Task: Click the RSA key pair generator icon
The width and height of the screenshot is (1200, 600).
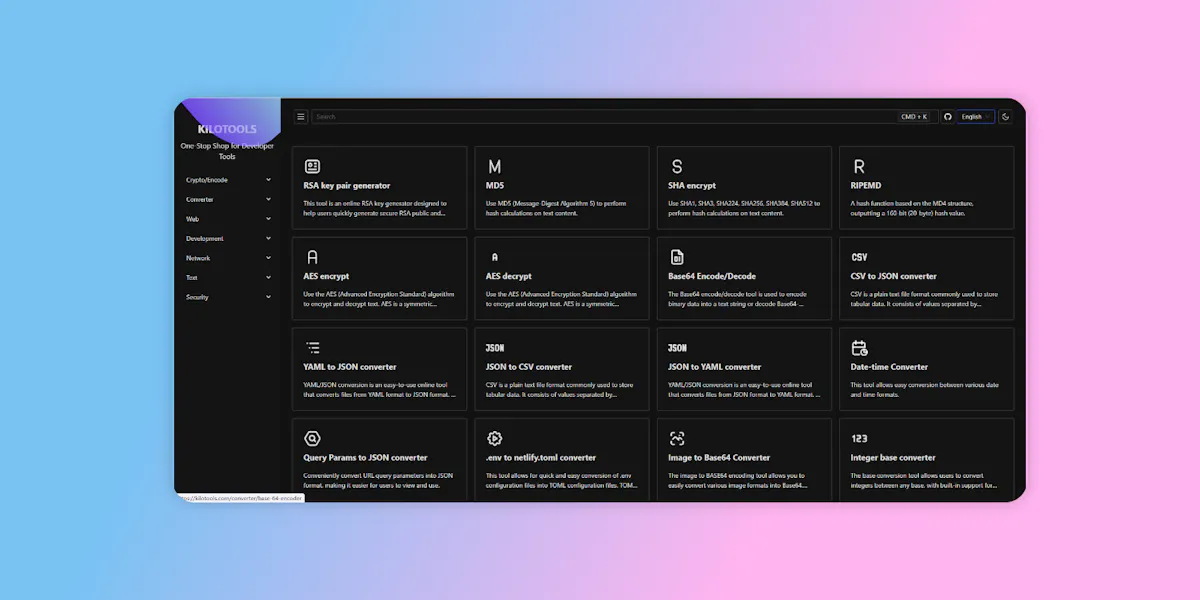Action: (x=312, y=166)
